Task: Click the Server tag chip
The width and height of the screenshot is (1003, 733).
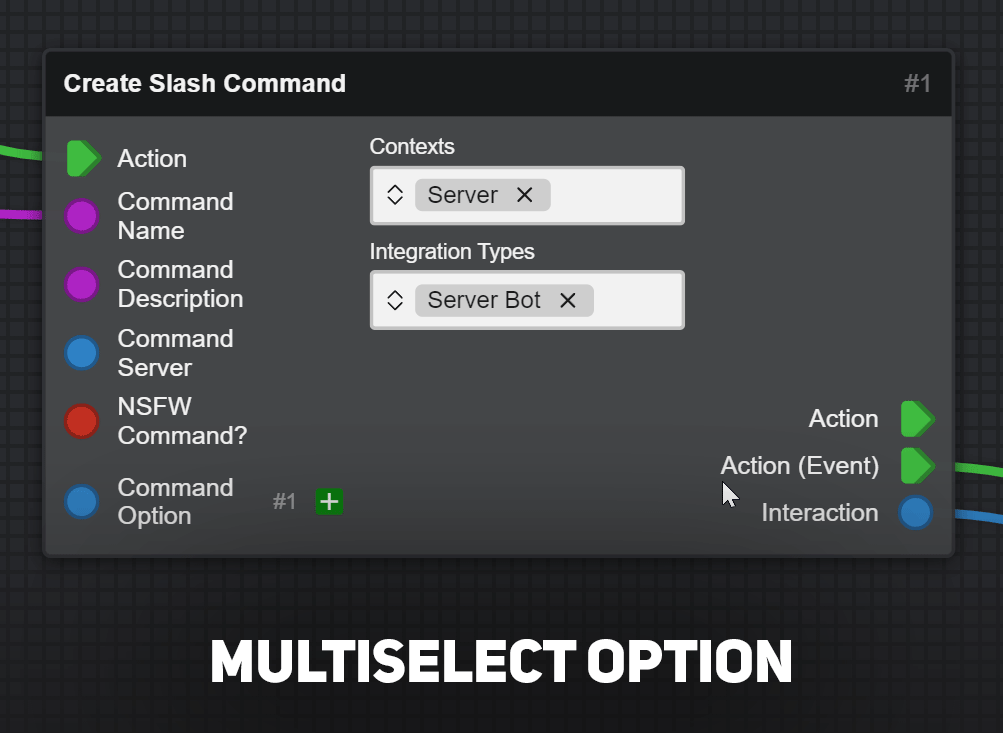Action: tap(462, 195)
